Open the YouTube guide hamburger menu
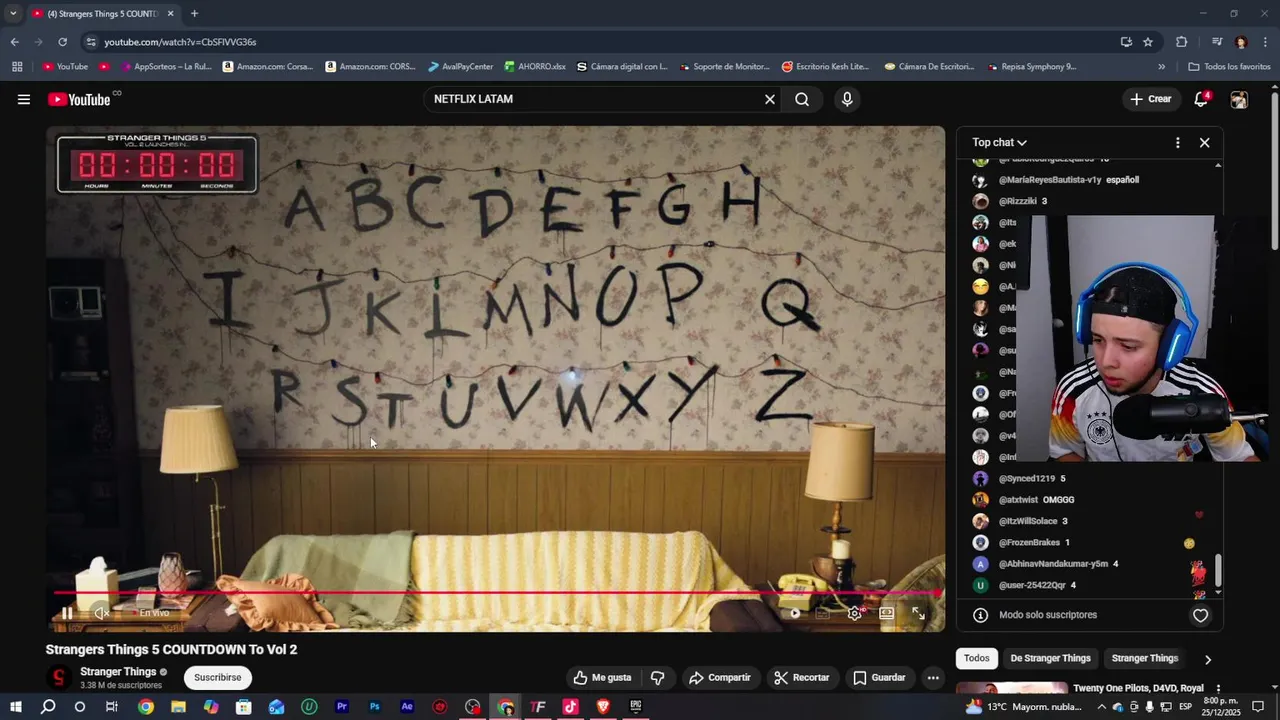The image size is (1280, 720). click(24, 99)
